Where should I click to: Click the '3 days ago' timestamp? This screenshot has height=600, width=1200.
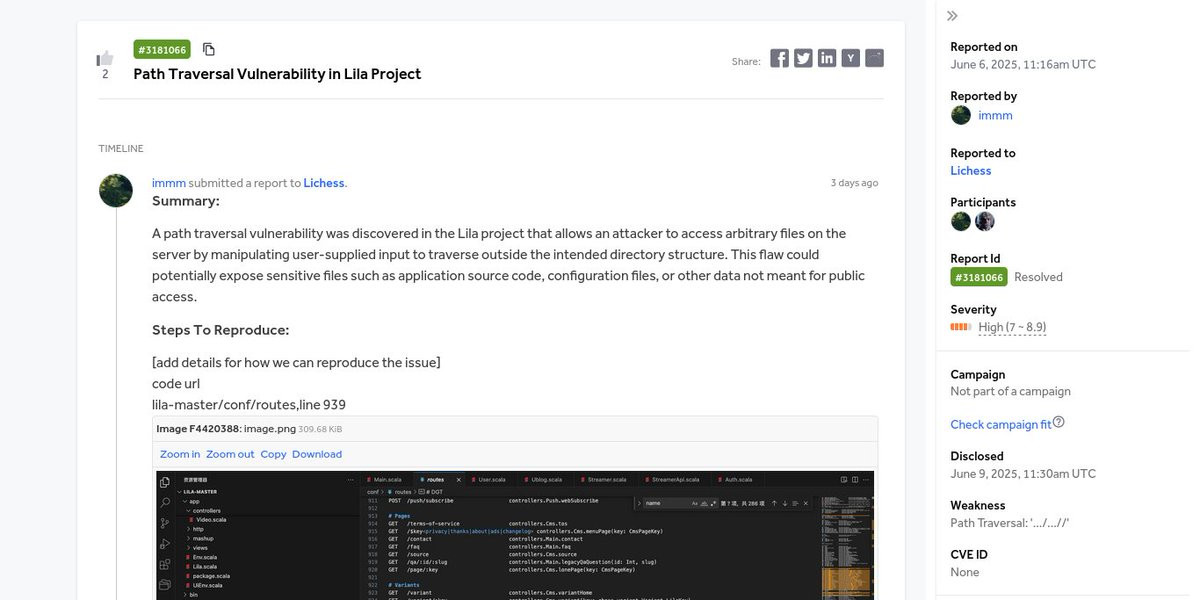click(854, 183)
